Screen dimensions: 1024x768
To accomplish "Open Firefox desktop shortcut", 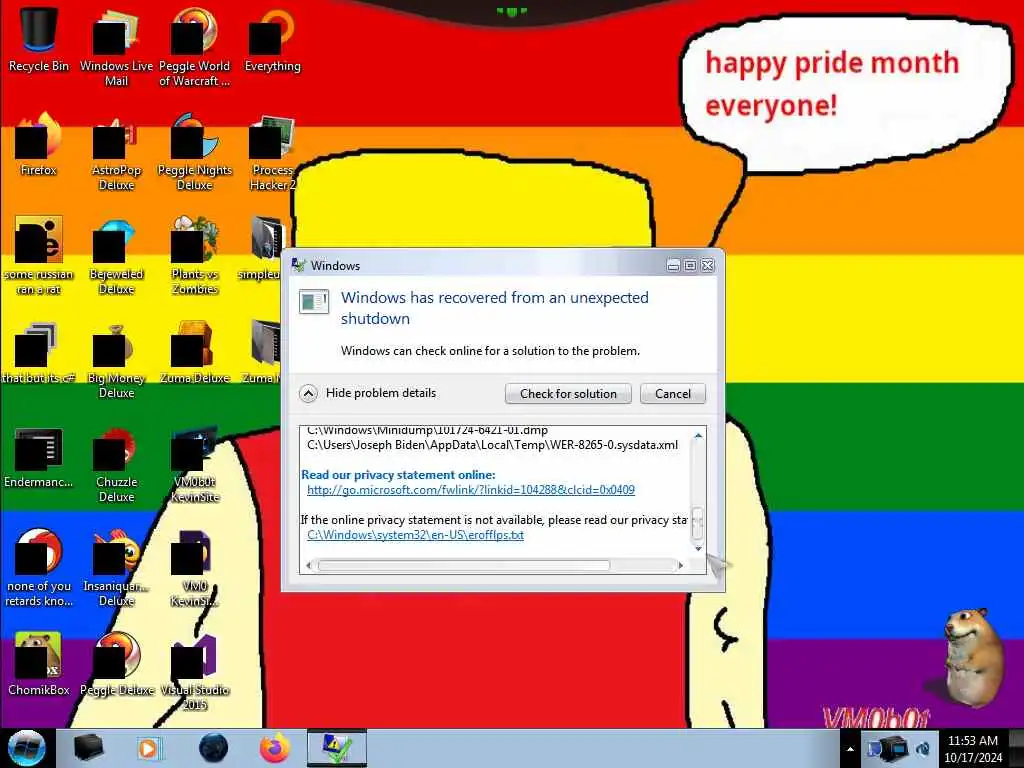I will click(39, 144).
